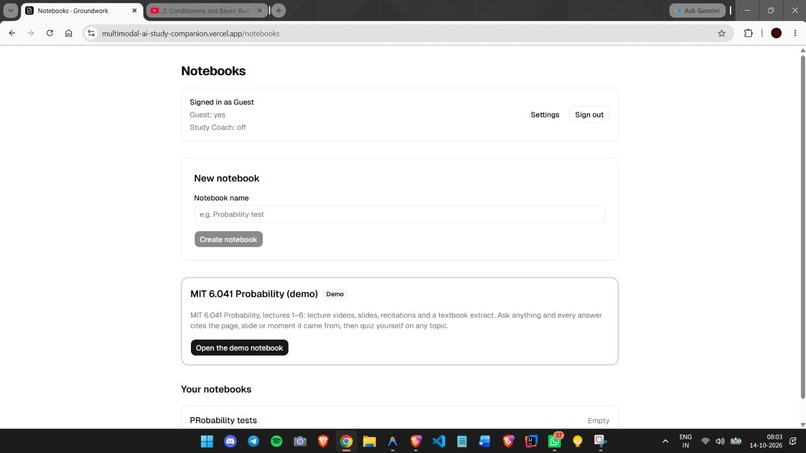This screenshot has height=453, width=806.
Task: Open Google Chrome from the taskbar
Action: pyautogui.click(x=346, y=441)
